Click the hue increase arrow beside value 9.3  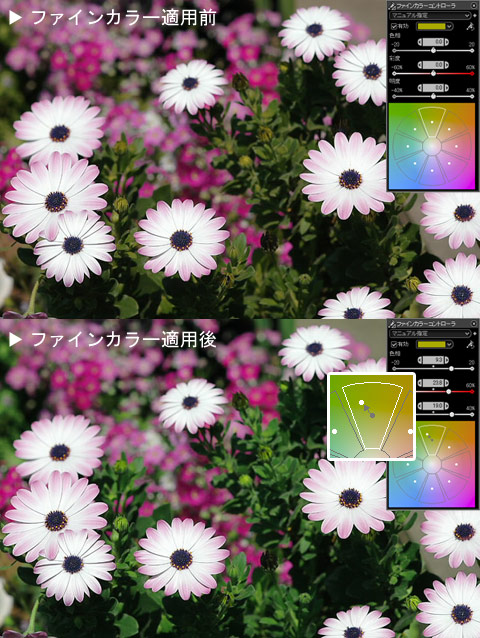(447, 360)
